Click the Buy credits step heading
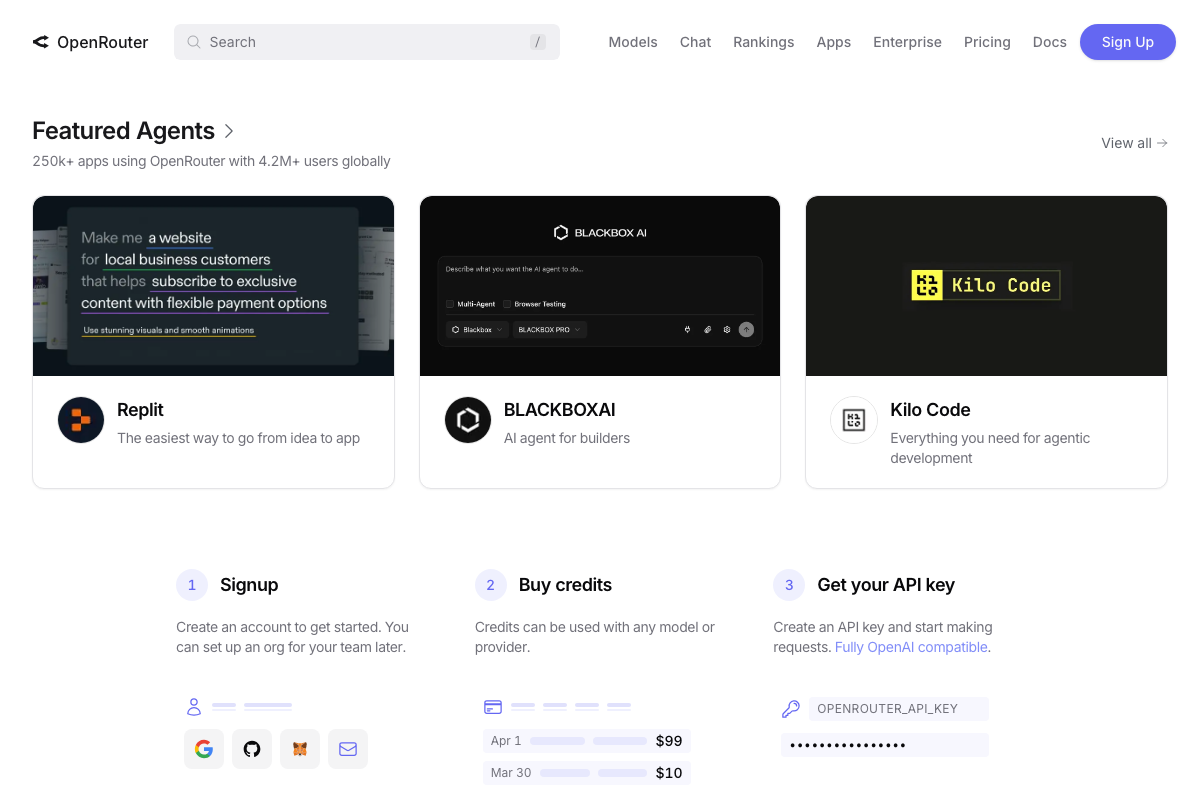 point(565,585)
